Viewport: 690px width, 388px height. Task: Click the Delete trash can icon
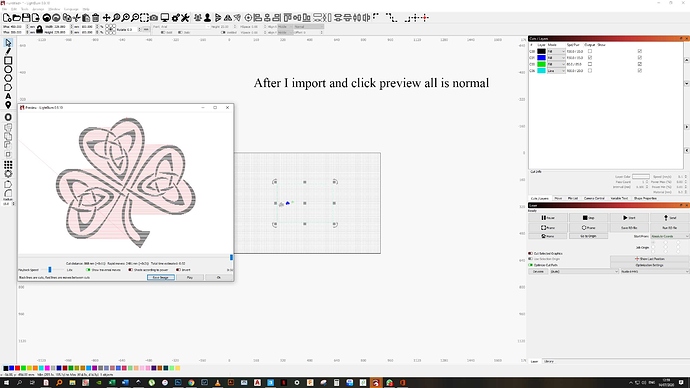95,18
